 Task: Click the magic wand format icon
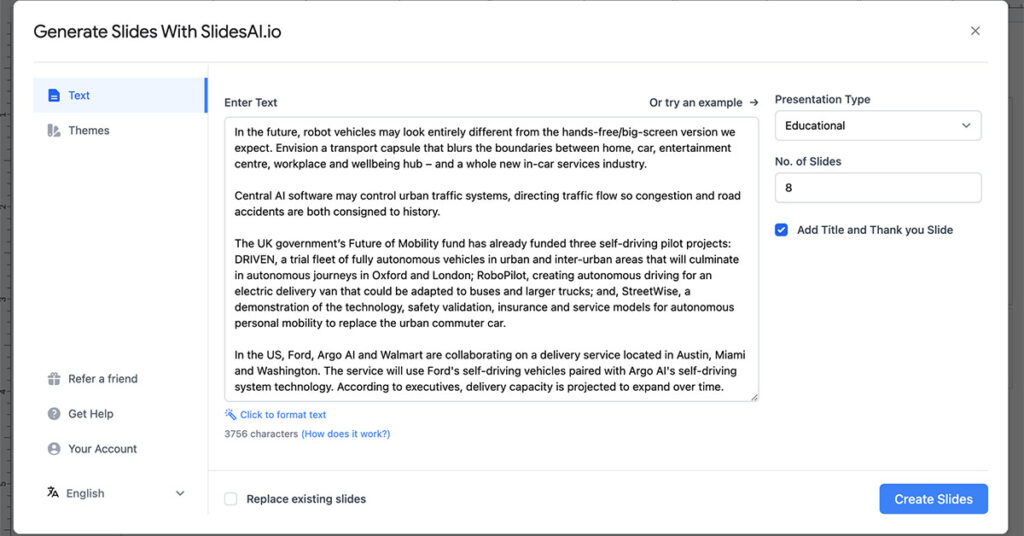(x=230, y=415)
